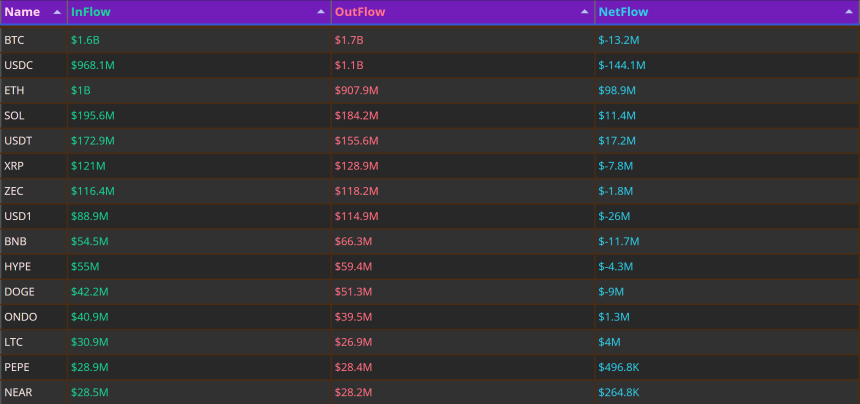Click ETH netflow value $98.9M

pyautogui.click(x=617, y=90)
